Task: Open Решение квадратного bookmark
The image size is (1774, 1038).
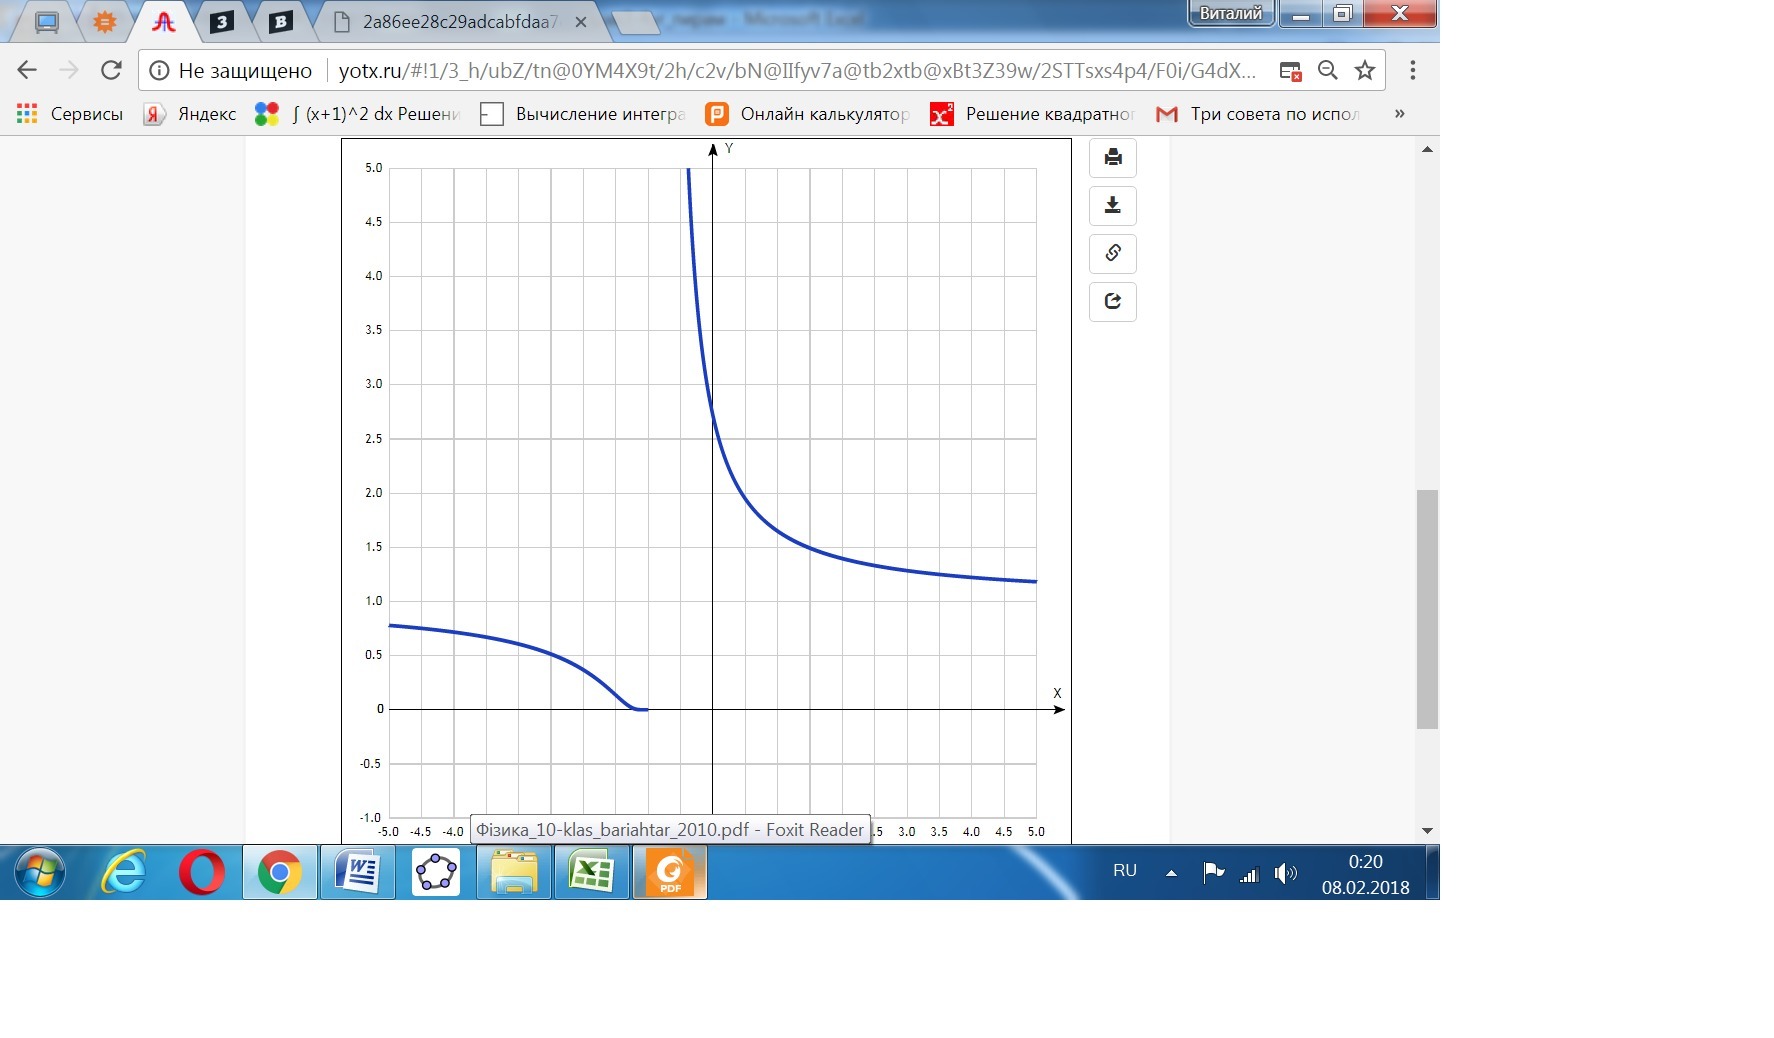Action: click(x=1033, y=114)
